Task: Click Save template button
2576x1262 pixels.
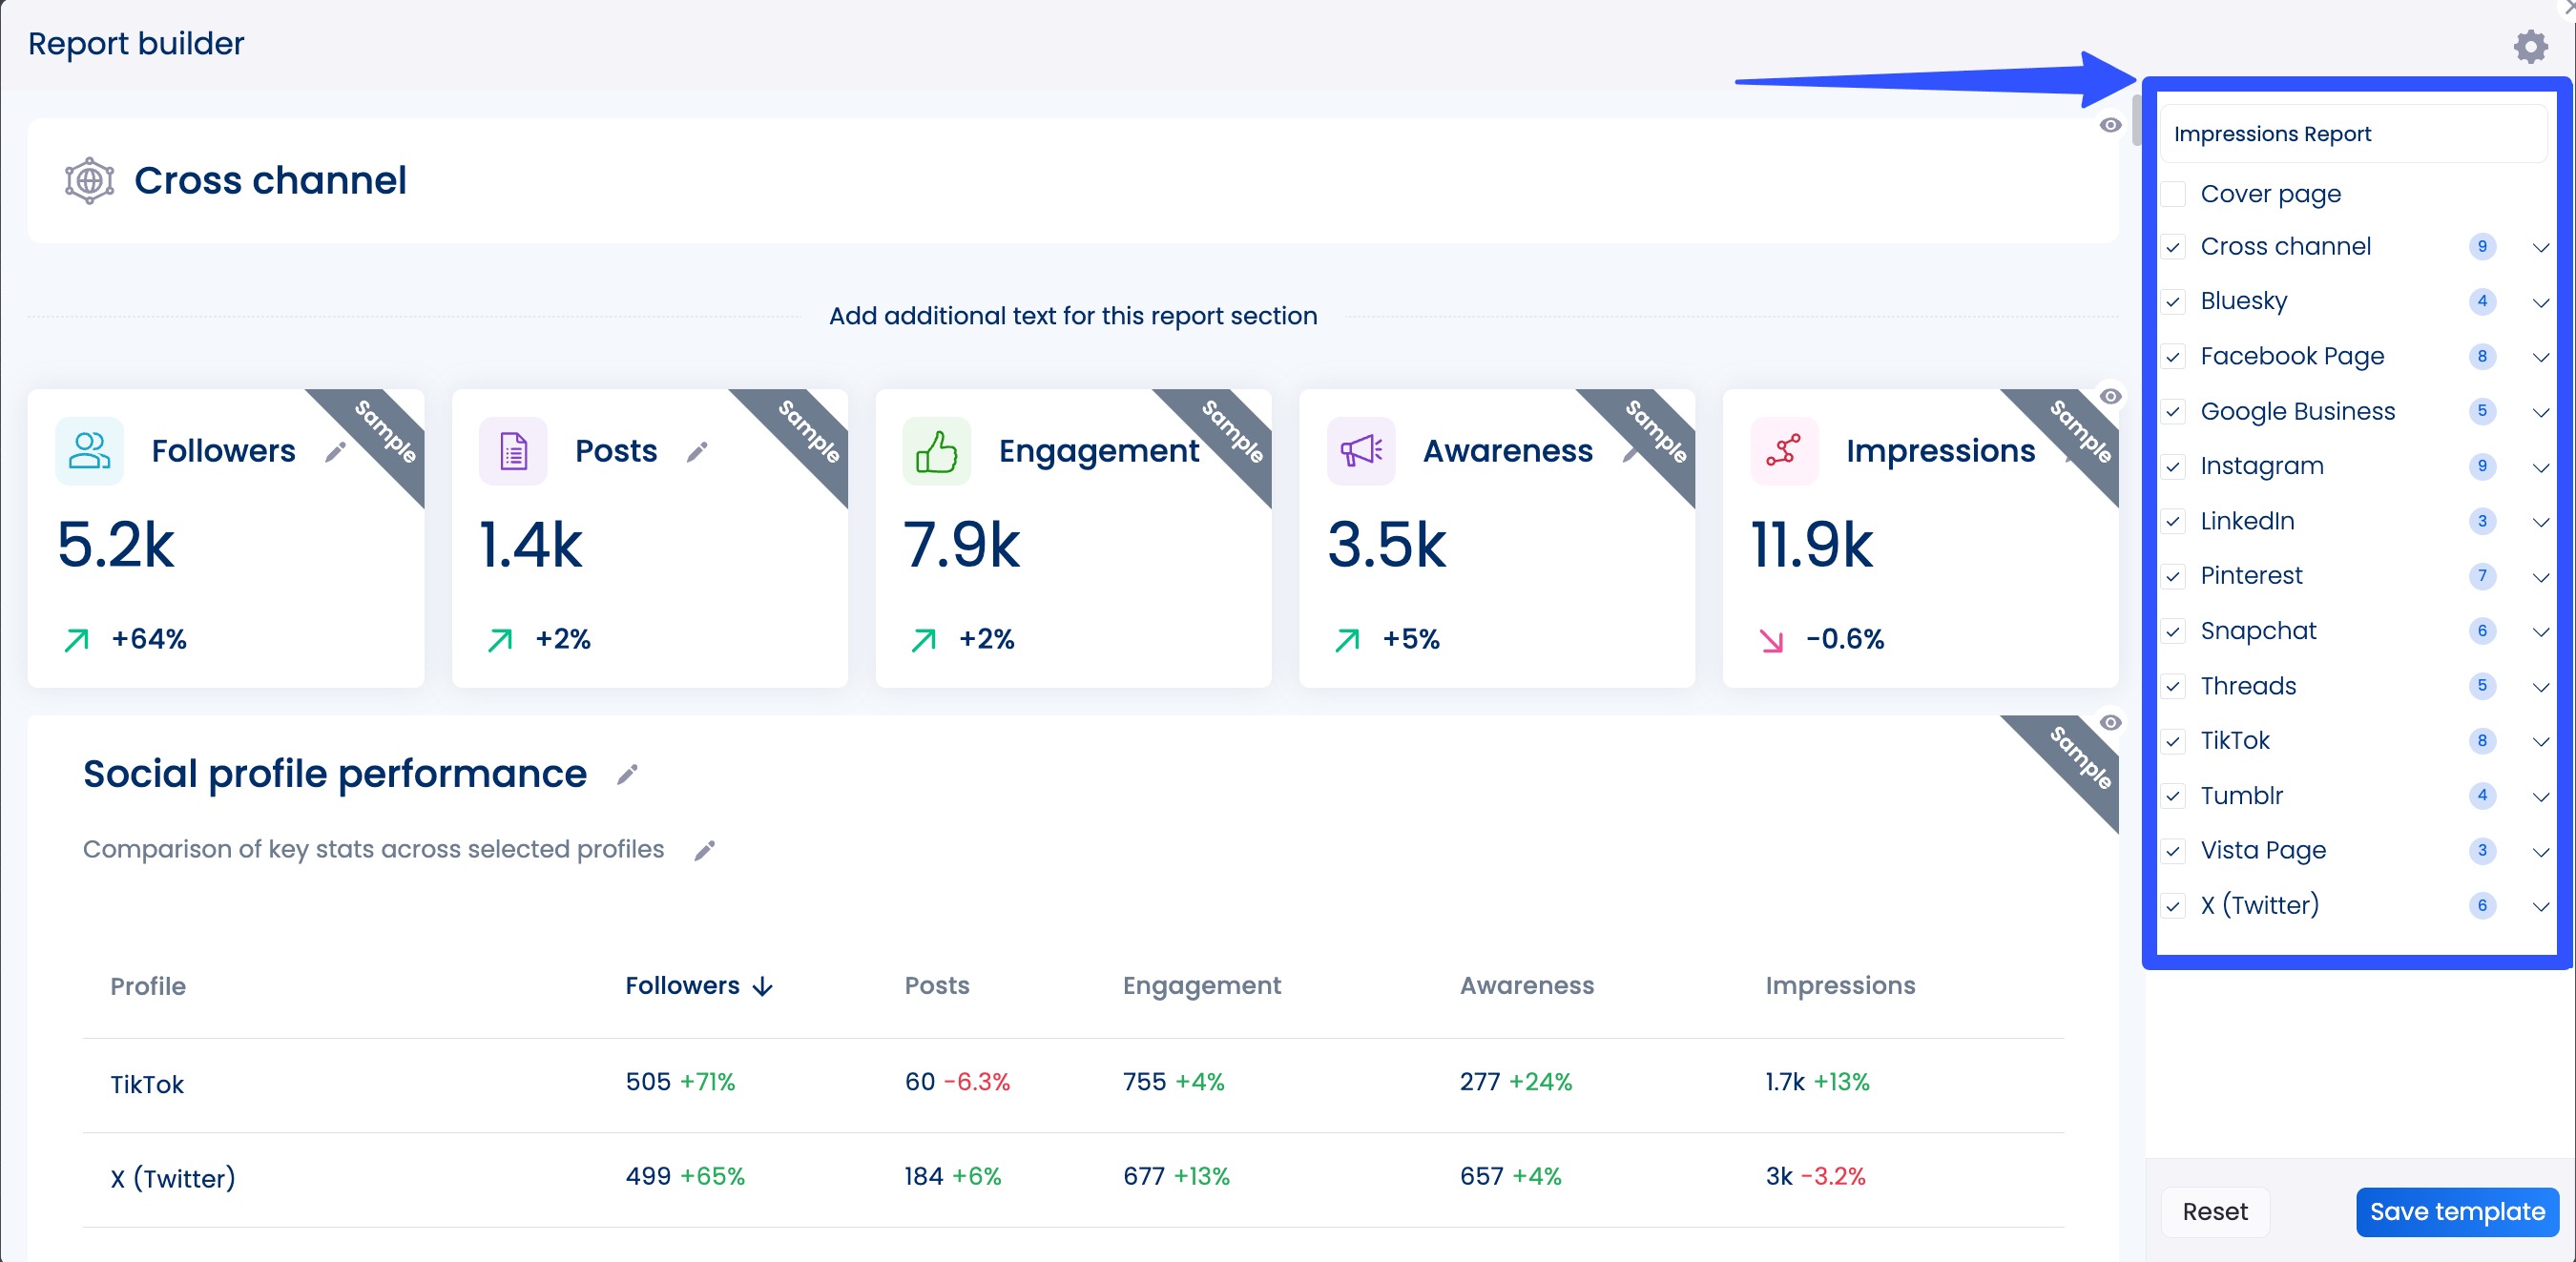Action: [2456, 1211]
